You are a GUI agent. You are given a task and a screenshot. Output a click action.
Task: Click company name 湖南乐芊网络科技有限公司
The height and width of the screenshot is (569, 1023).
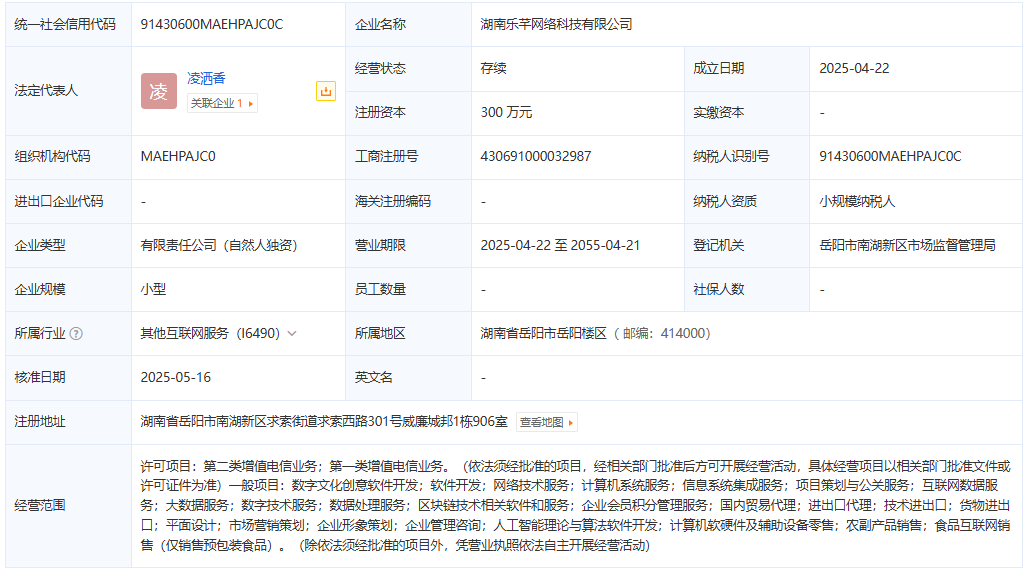tap(556, 24)
